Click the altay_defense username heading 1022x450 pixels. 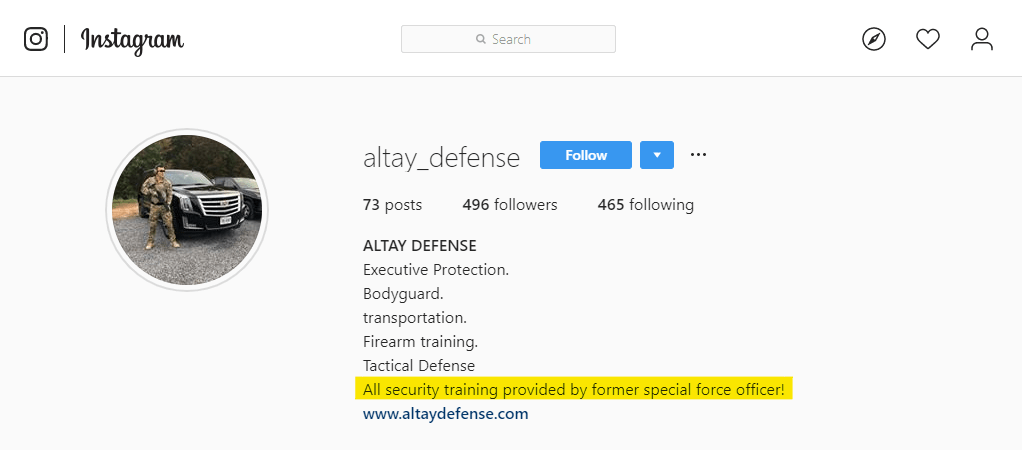point(441,158)
